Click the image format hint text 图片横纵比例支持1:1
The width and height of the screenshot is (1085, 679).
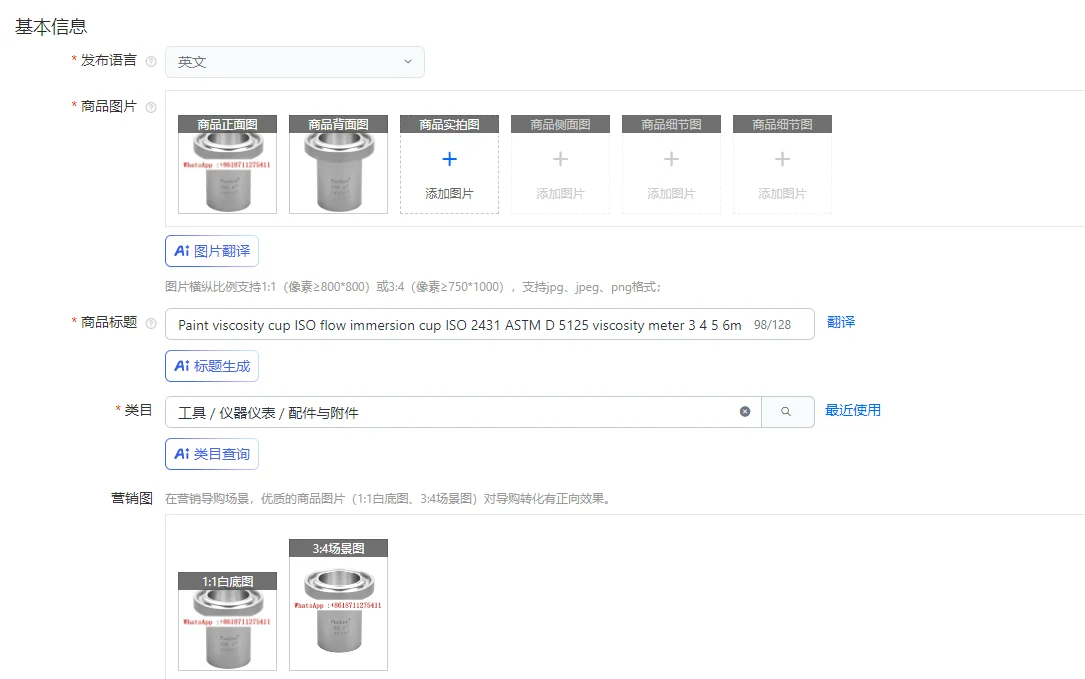tap(413, 287)
